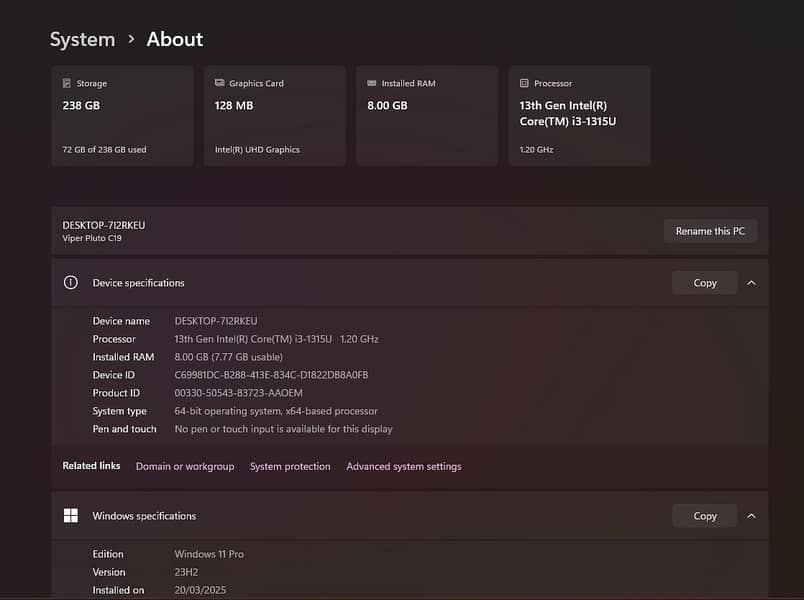The image size is (804, 600).
Task: Click the Graphics Card icon
Action: point(219,83)
